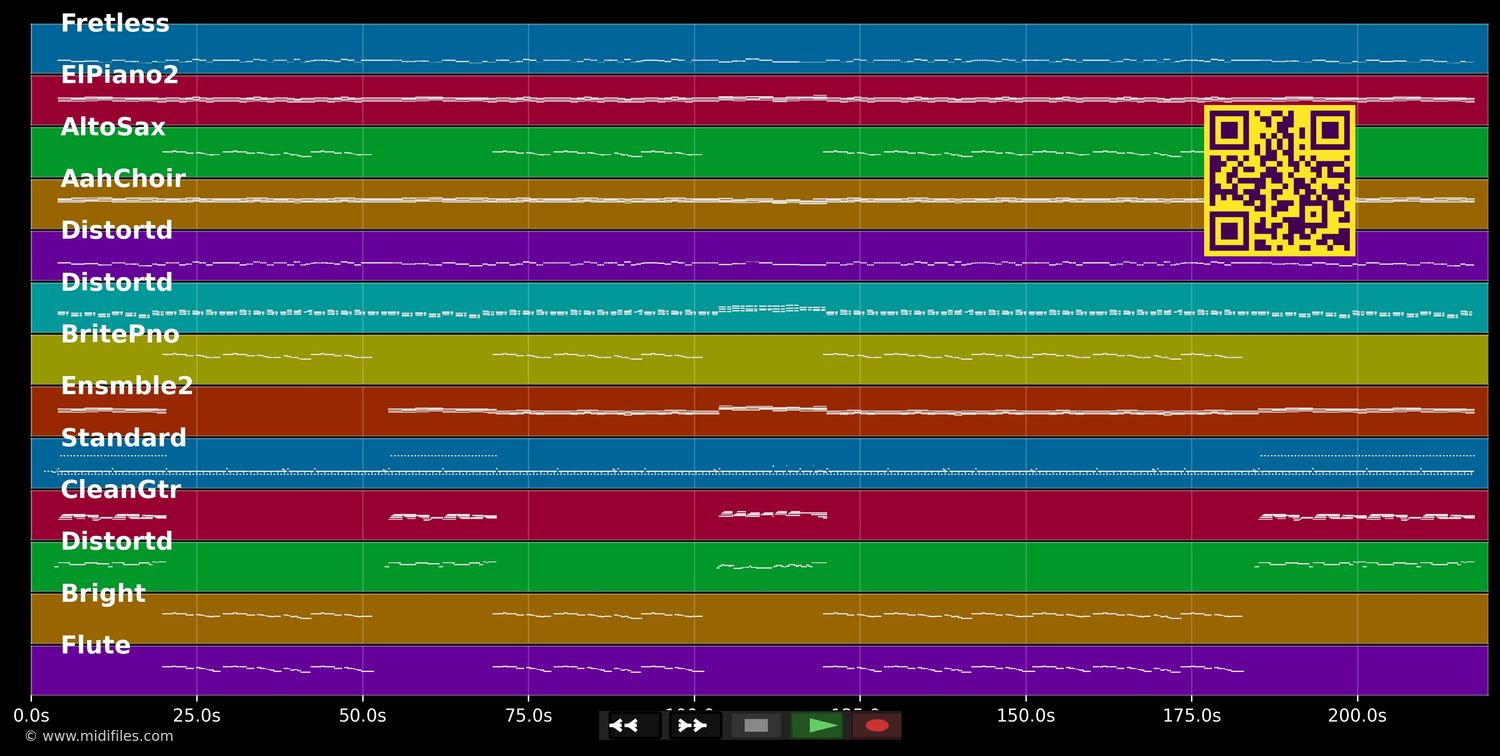Click the BritePno track label
This screenshot has height=756, width=1500.
120,335
